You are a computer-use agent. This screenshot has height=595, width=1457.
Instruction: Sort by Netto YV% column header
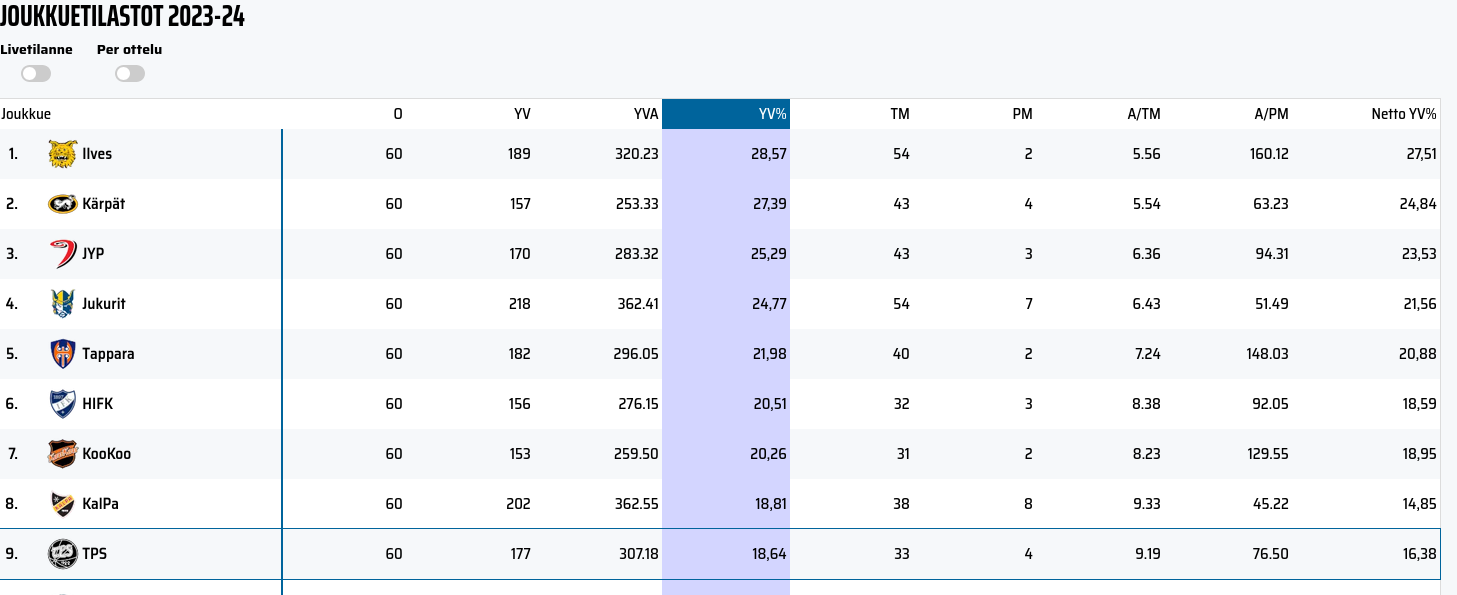tap(1404, 114)
